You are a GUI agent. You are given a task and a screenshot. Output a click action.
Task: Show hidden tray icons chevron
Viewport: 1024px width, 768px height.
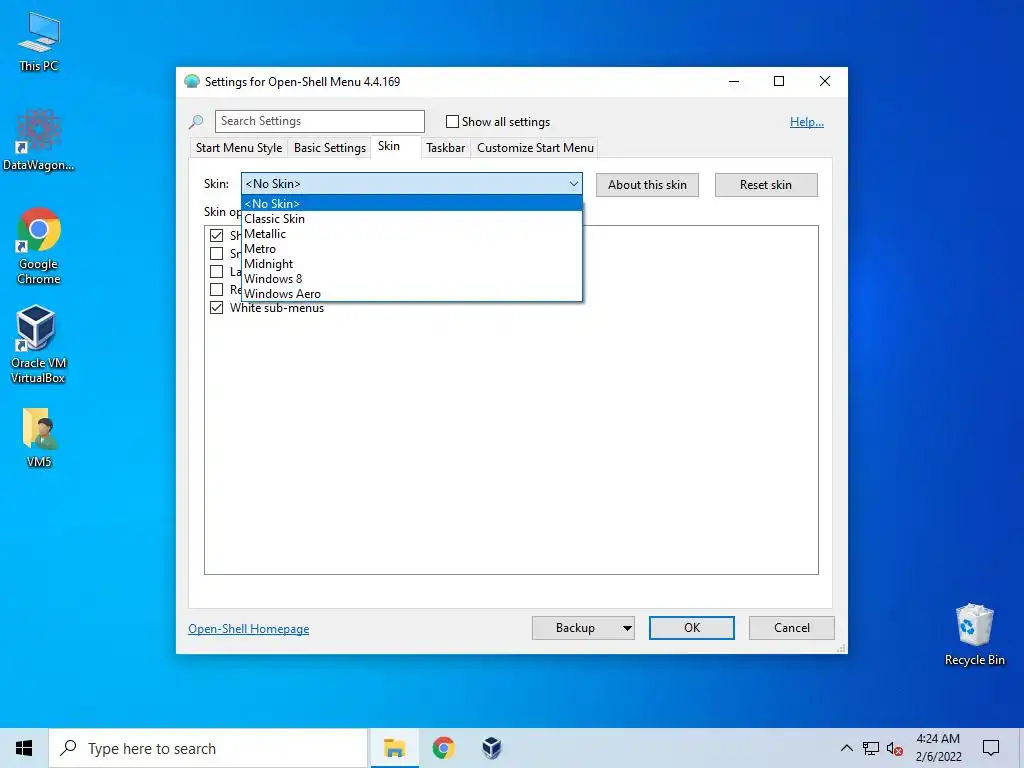tap(846, 748)
